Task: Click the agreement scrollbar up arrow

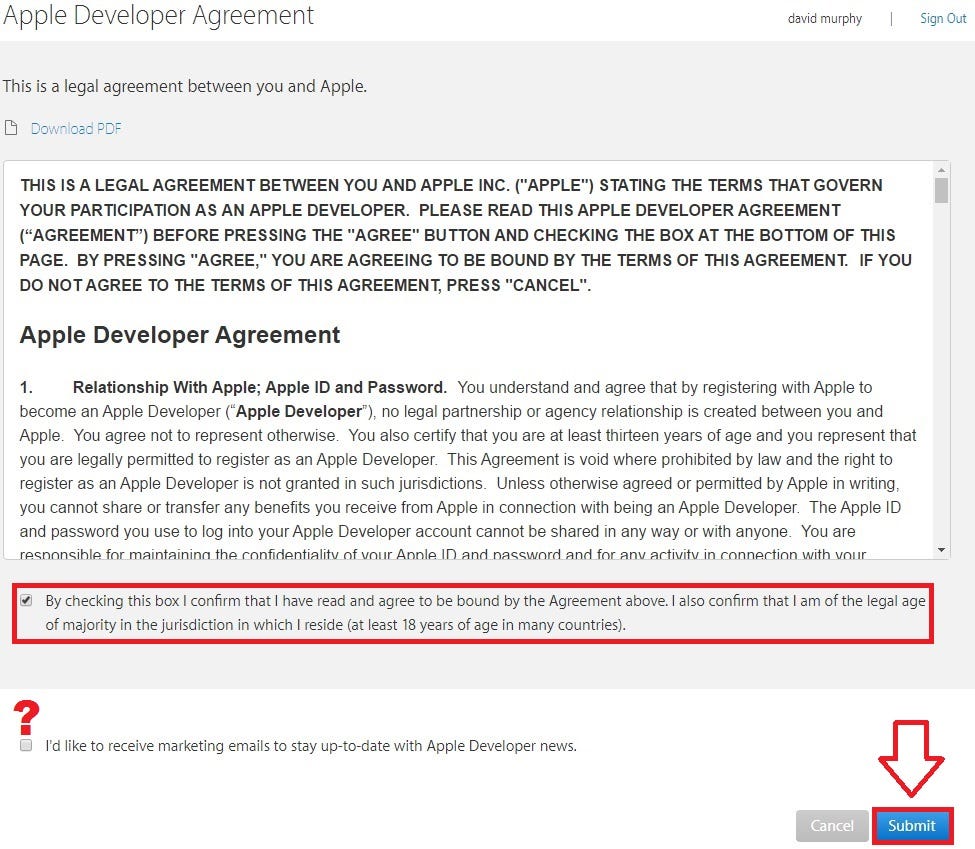Action: pyautogui.click(x=941, y=170)
